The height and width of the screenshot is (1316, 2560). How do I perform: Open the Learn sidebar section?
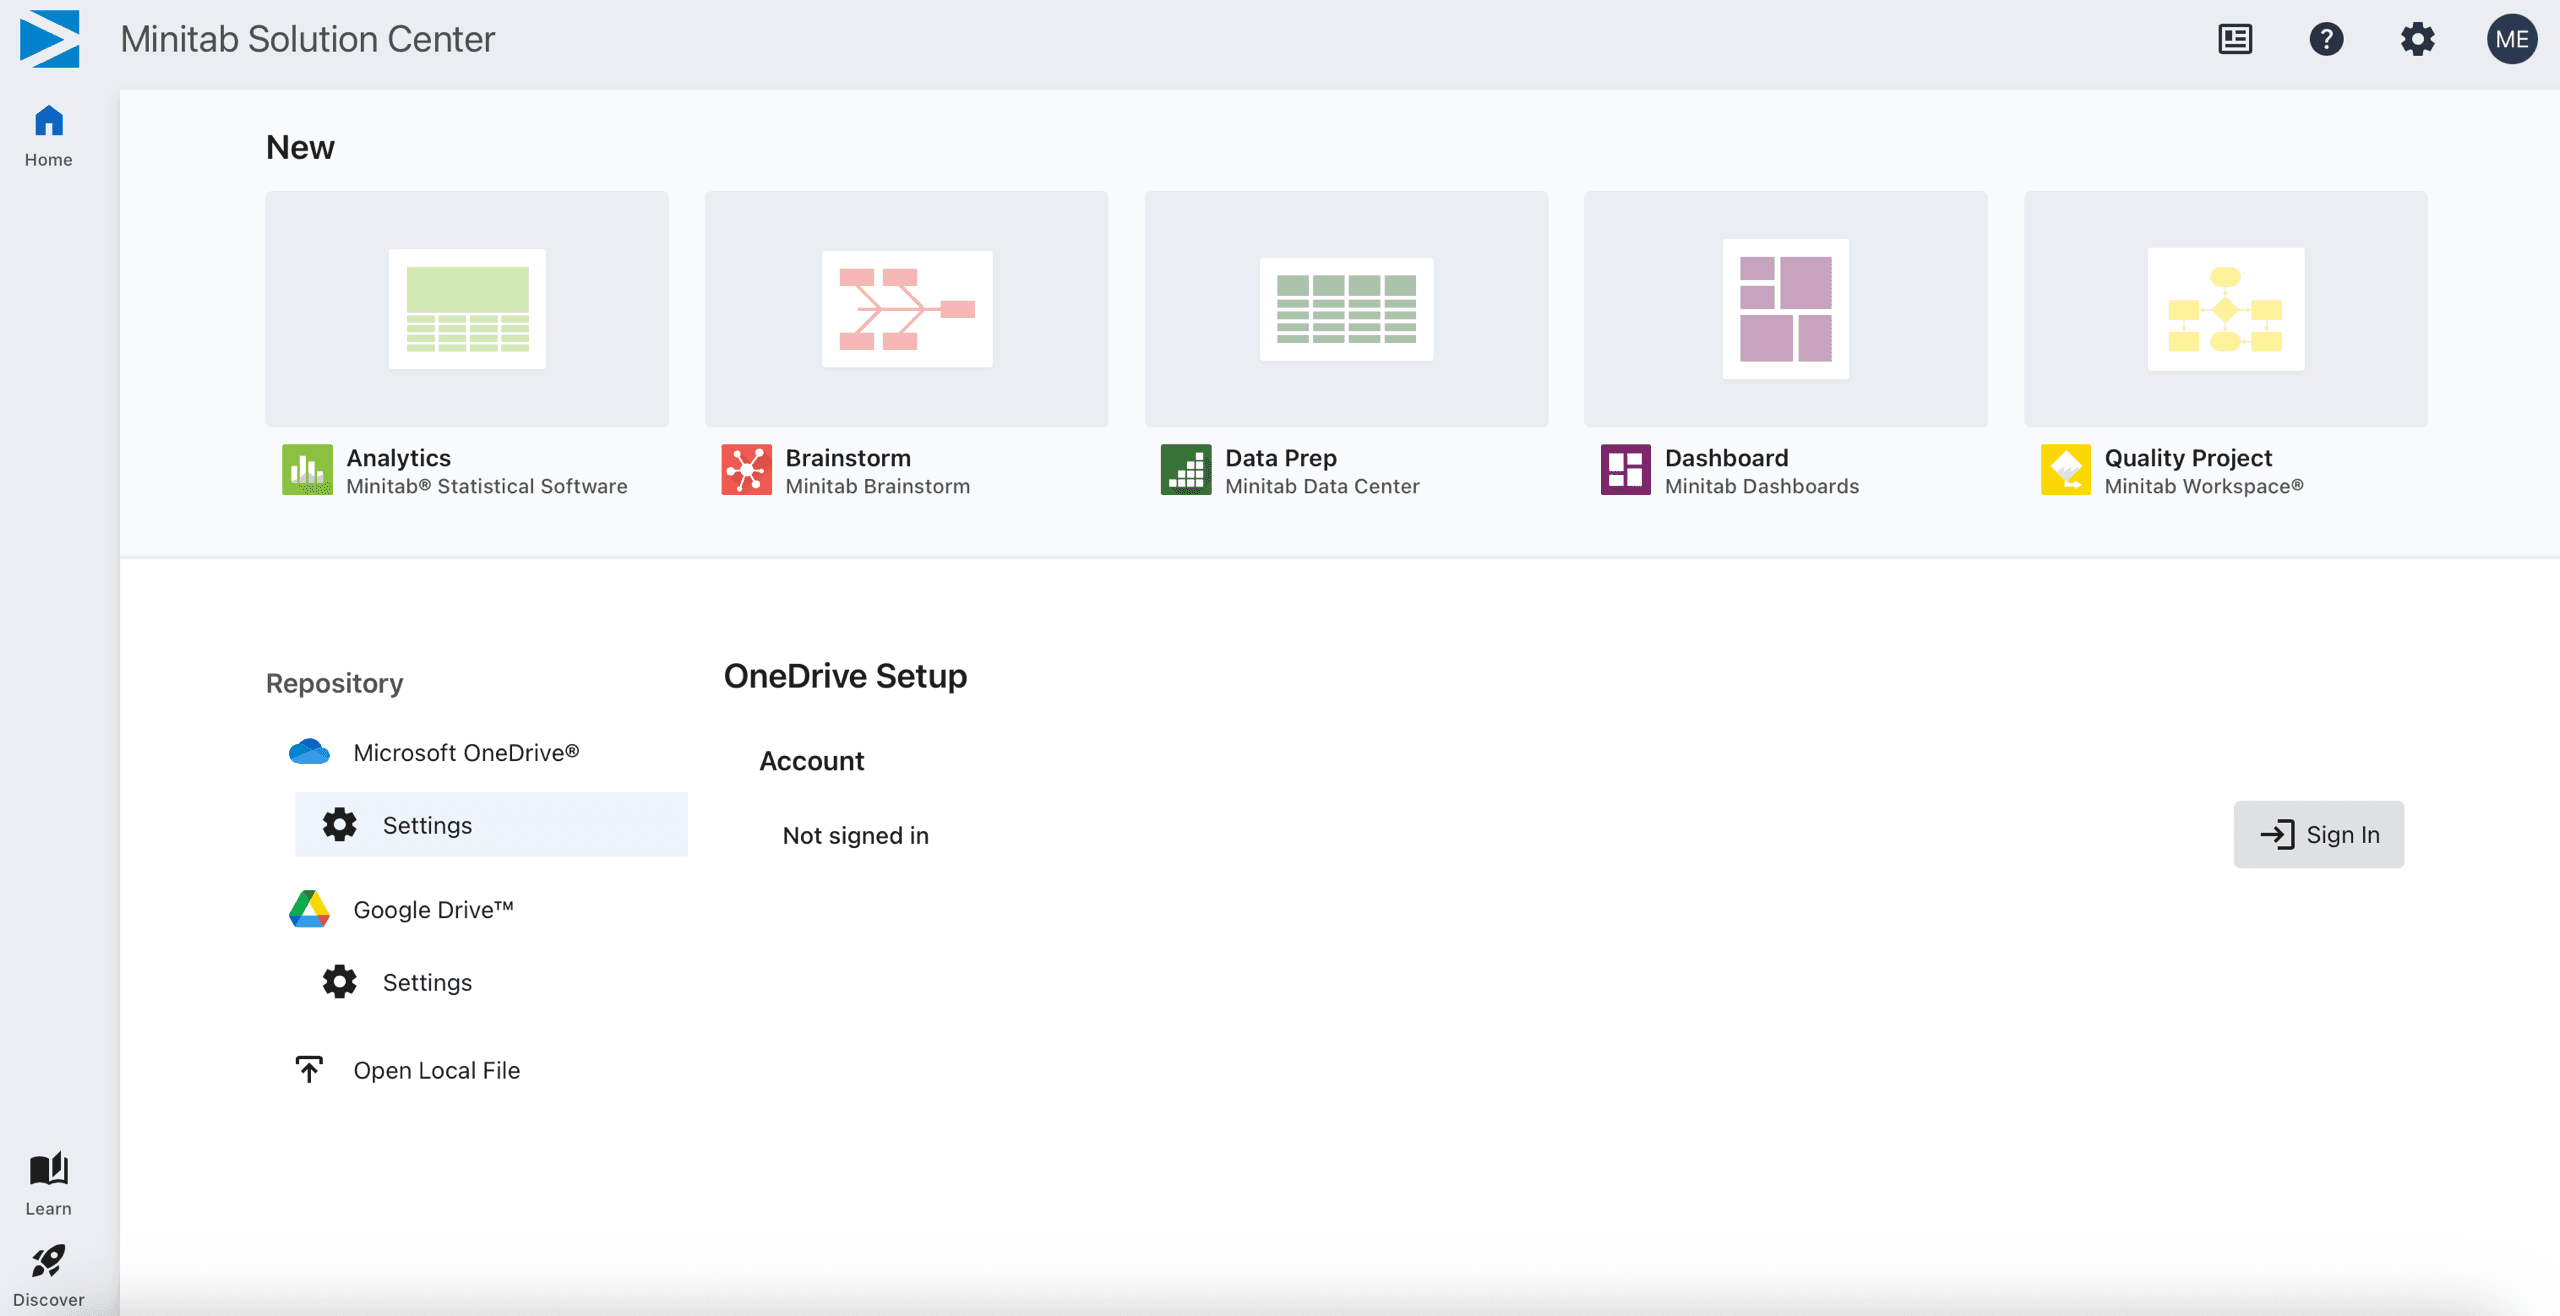click(x=48, y=1185)
